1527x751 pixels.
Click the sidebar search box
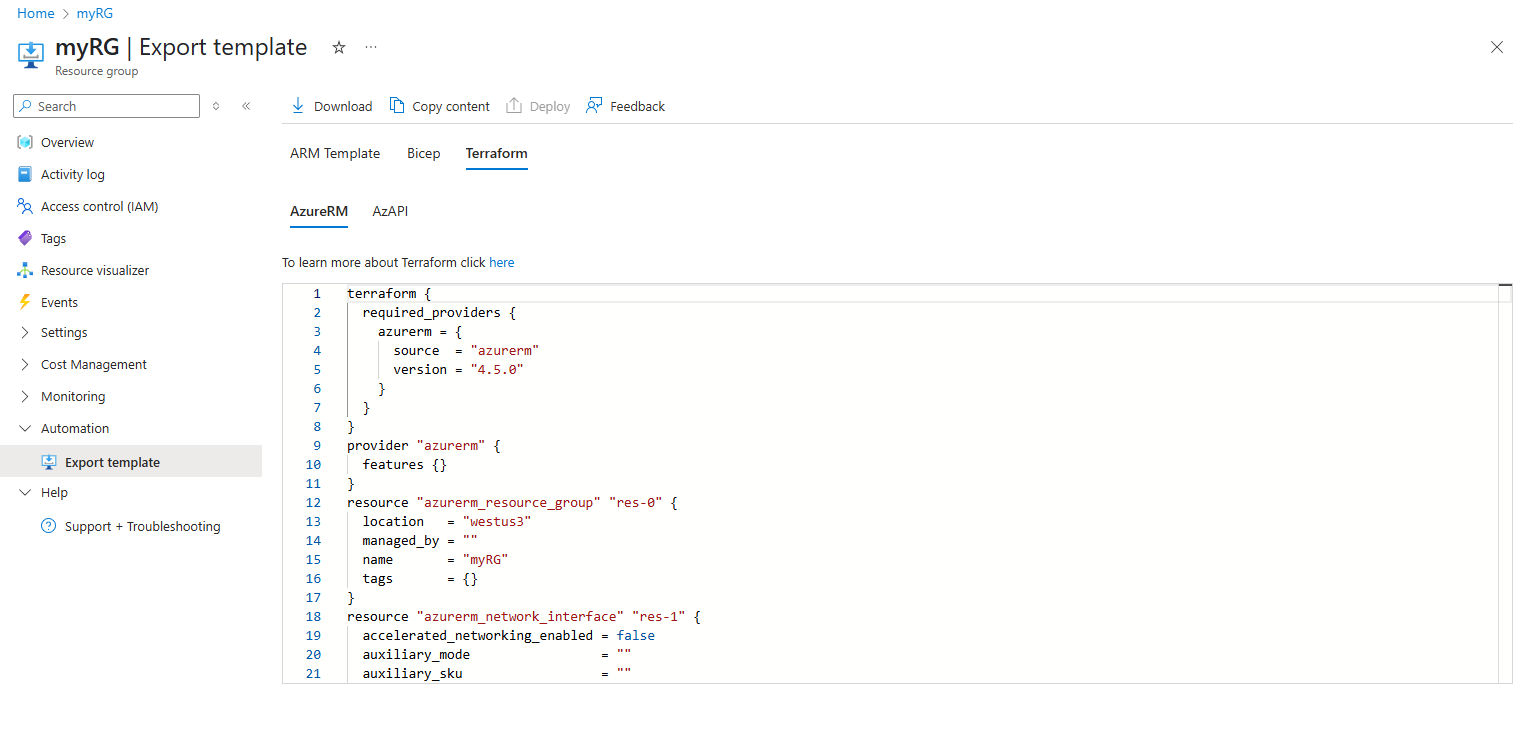click(x=106, y=105)
